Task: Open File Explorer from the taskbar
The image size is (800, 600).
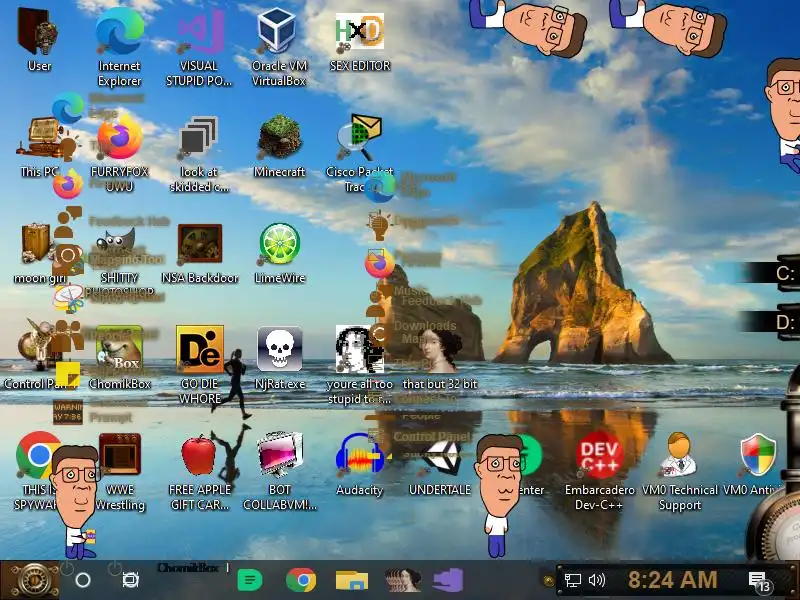Action: [352, 580]
